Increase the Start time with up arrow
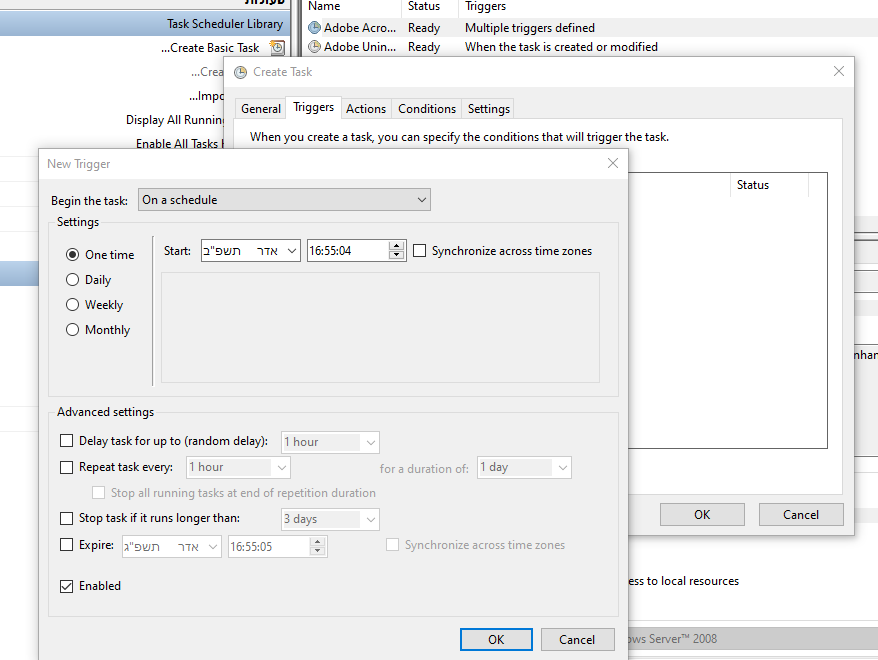 coord(396,246)
